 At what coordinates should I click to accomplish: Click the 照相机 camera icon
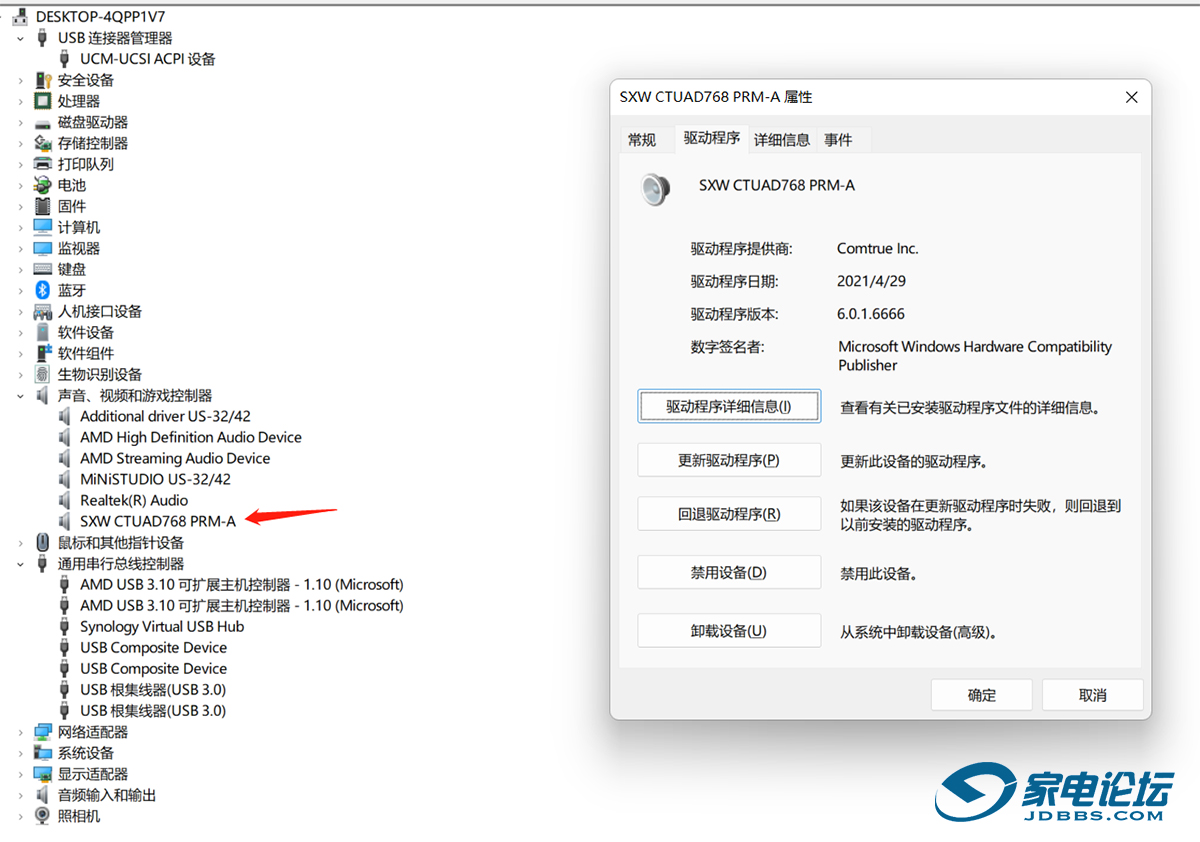[x=42, y=816]
